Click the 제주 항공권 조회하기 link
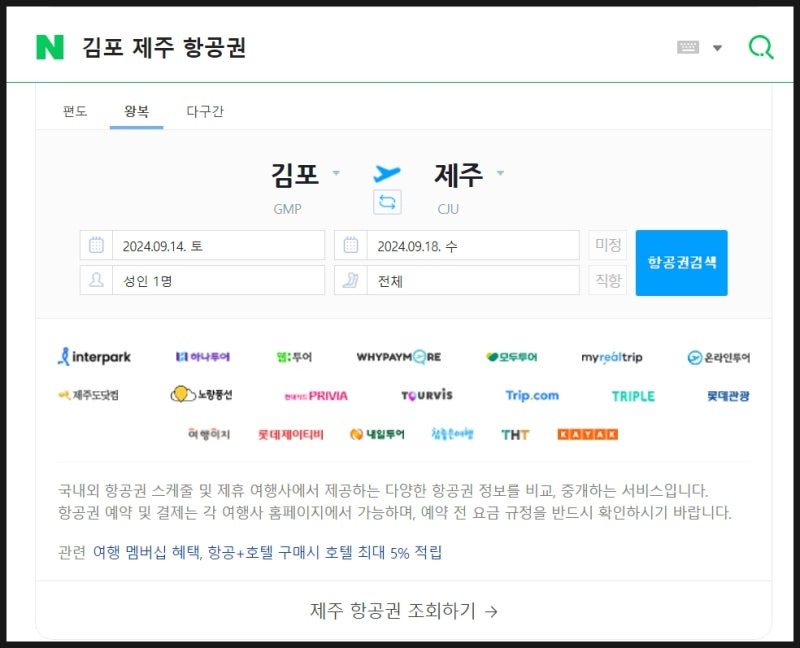Viewport: 800px width, 648px height. pyautogui.click(x=404, y=611)
